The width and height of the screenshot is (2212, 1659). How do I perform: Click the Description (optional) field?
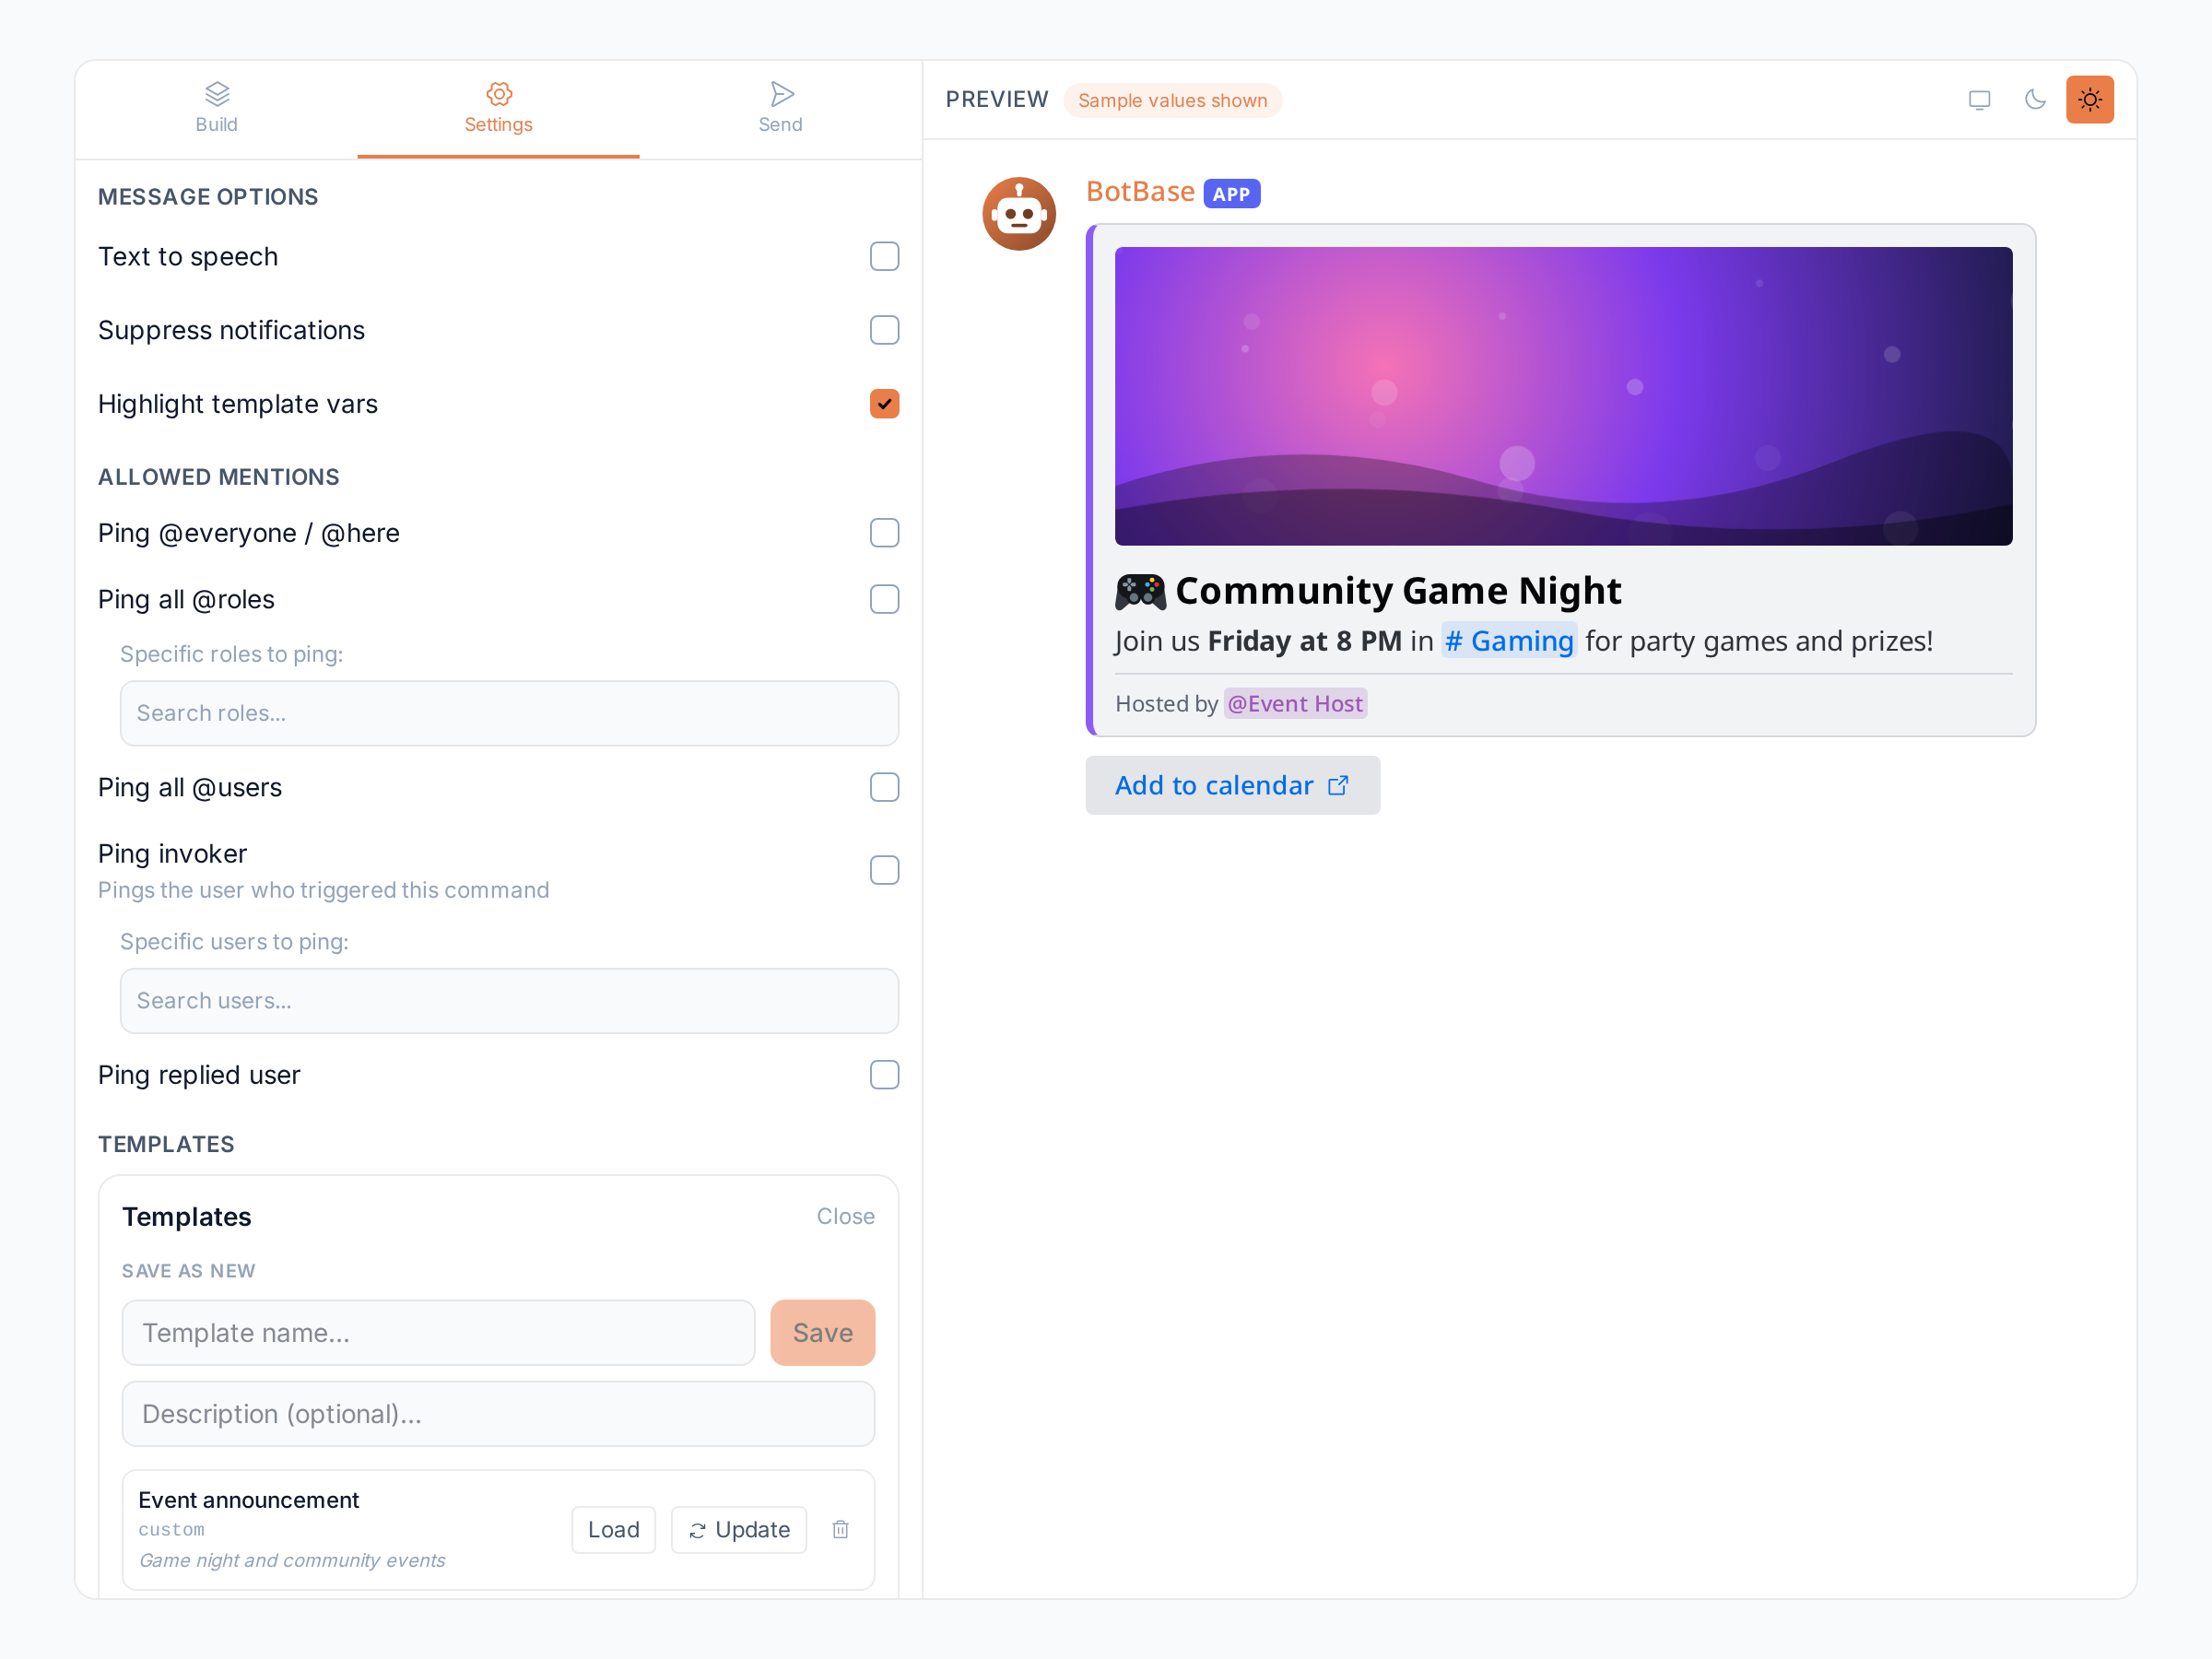click(x=498, y=1414)
